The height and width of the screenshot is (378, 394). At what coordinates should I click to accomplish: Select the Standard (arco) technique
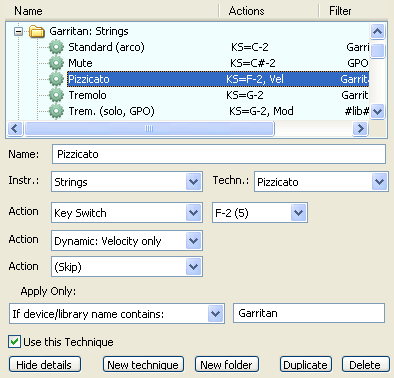point(106,47)
